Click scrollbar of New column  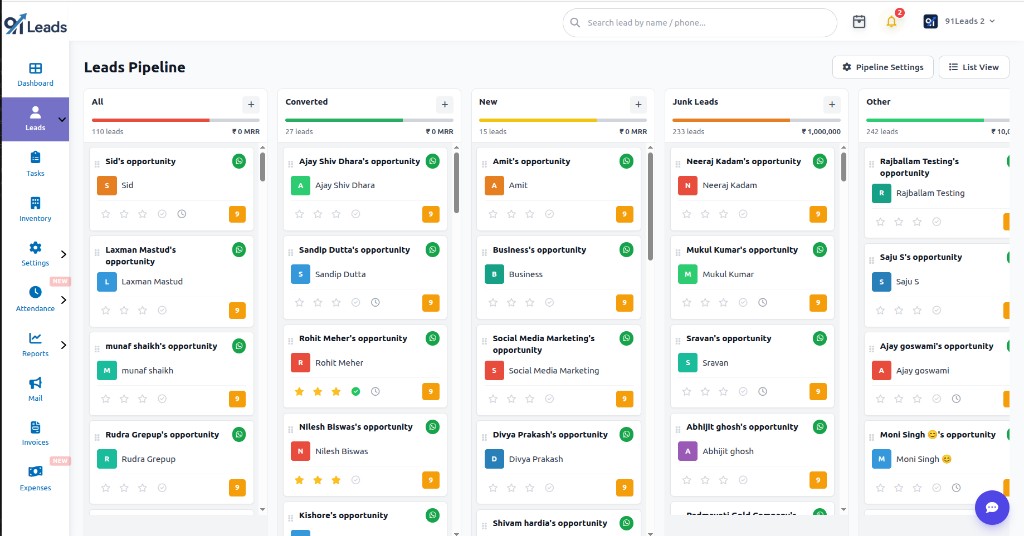point(650,207)
